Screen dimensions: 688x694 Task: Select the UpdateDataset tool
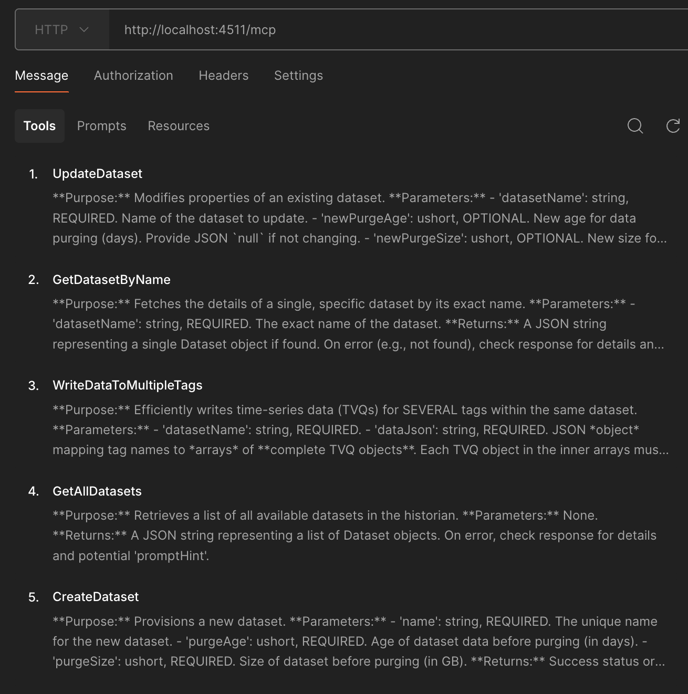pyautogui.click(x=97, y=174)
